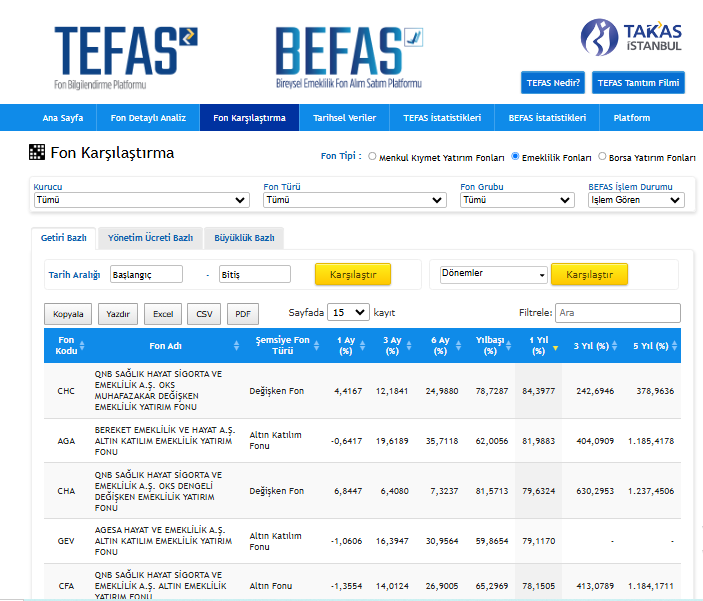Select Emeklilik Fonları radio option
Screen dimensions: 703x601
pyautogui.click(x=515, y=156)
